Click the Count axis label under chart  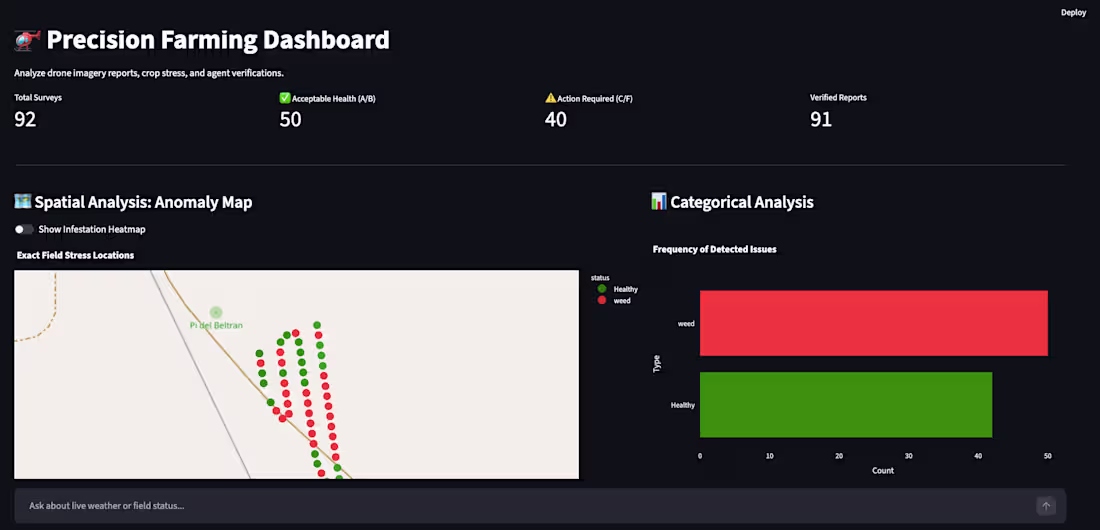click(883, 470)
